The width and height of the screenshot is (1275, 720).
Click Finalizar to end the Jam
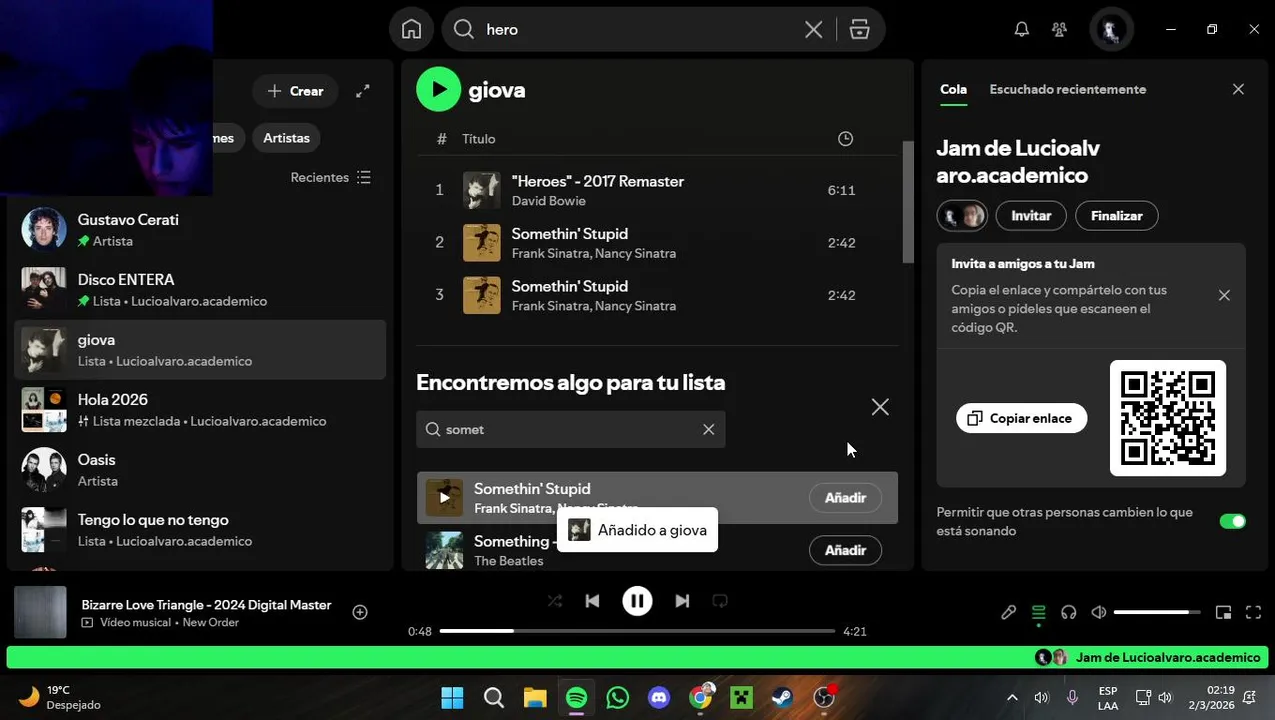1116,215
